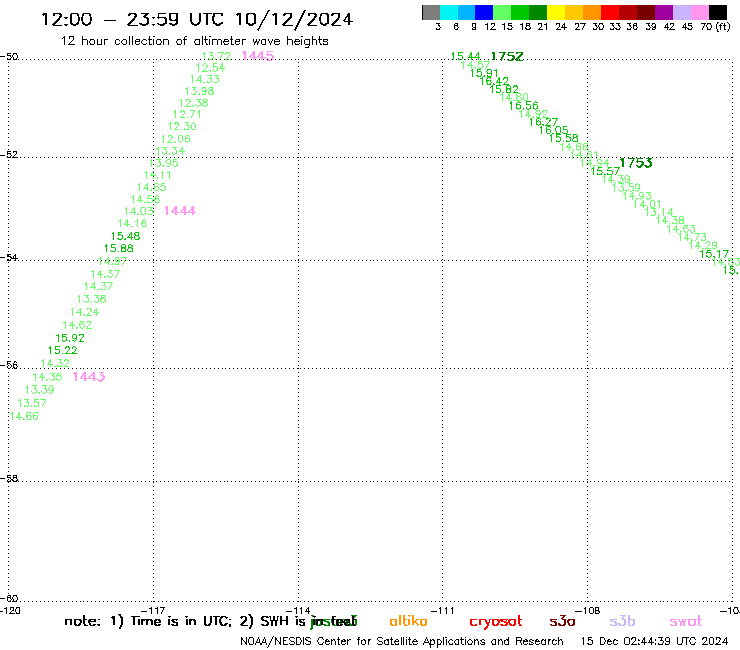Select the light green 12-15 ft legend swatch
Viewport: 740px width, 650px height.
[502, 13]
